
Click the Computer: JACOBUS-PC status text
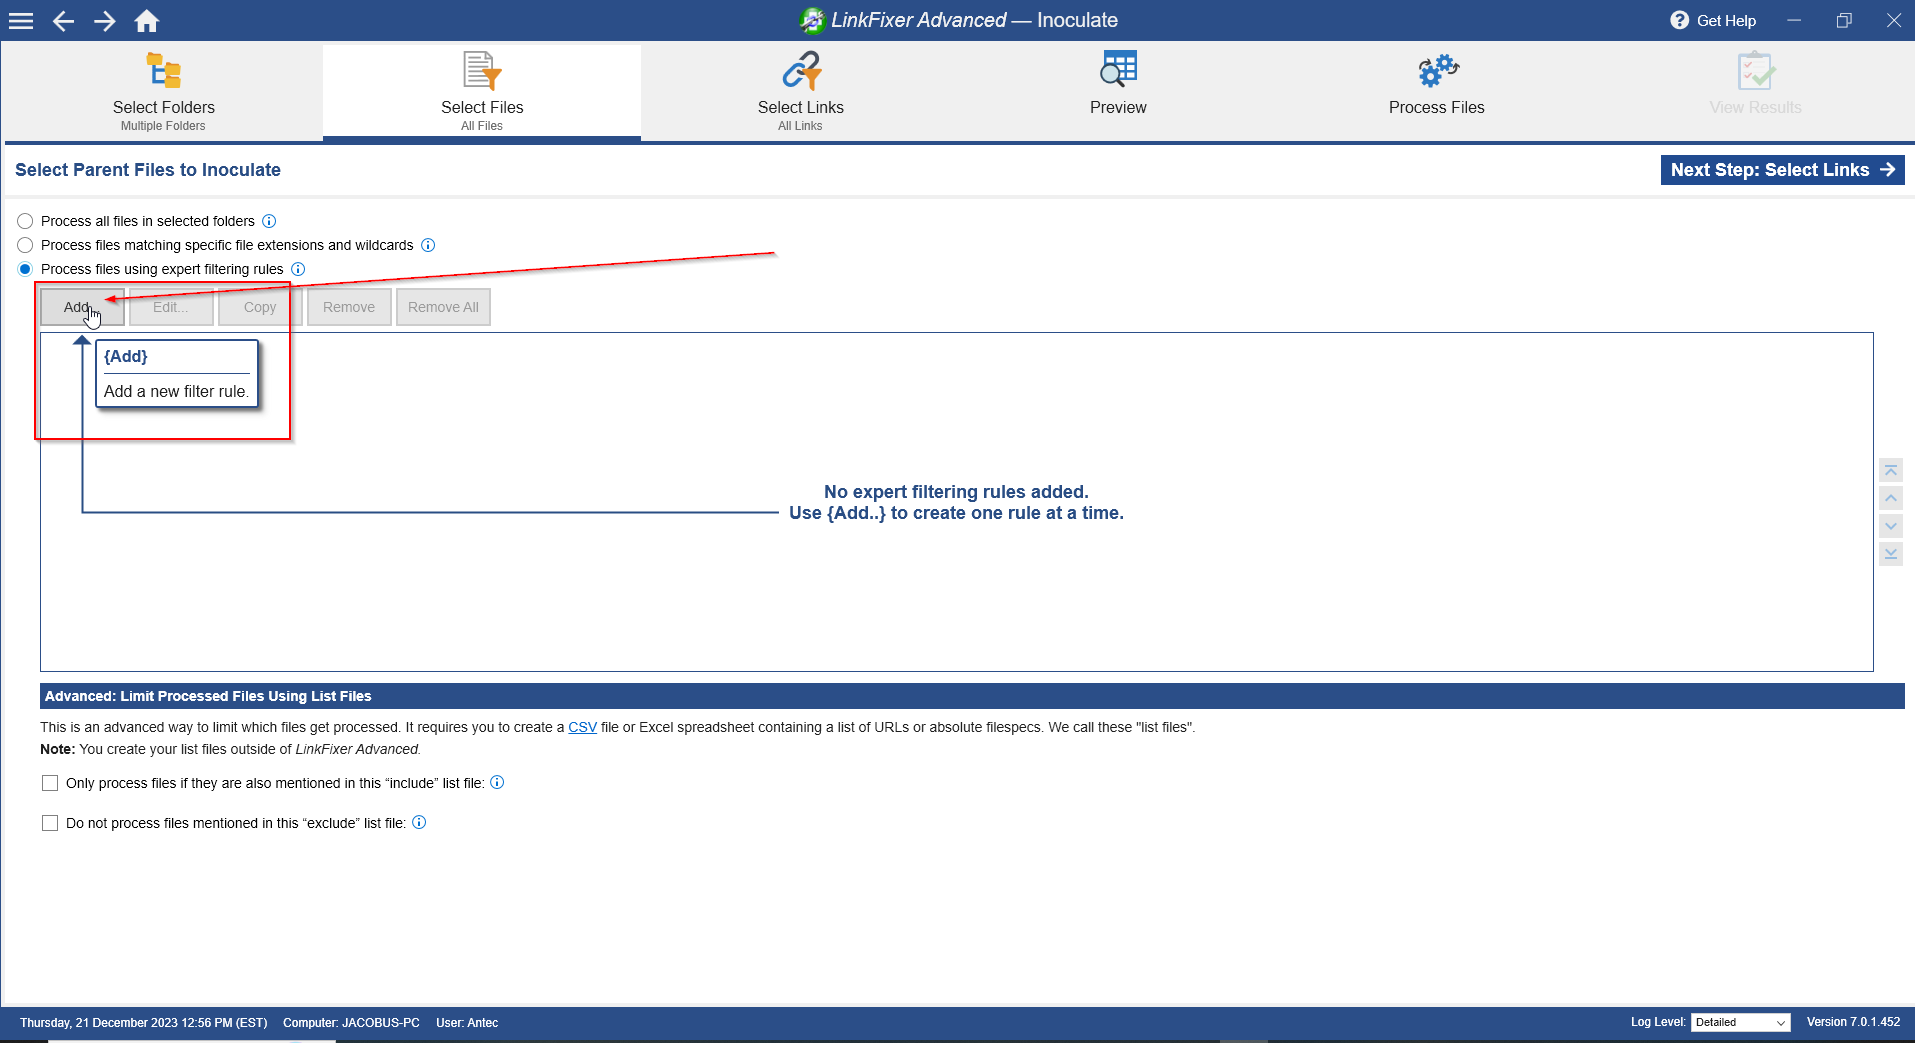point(351,1023)
